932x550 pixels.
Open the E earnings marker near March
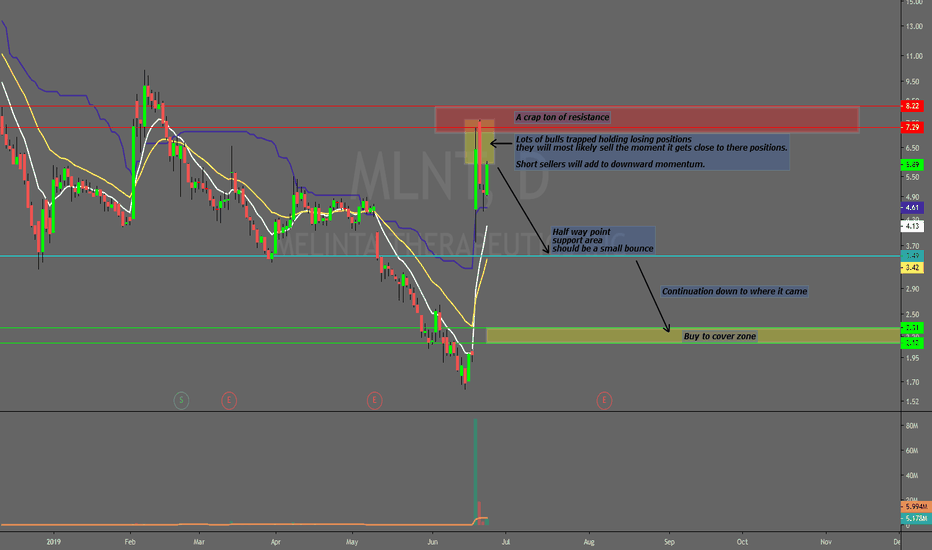pyautogui.click(x=229, y=400)
